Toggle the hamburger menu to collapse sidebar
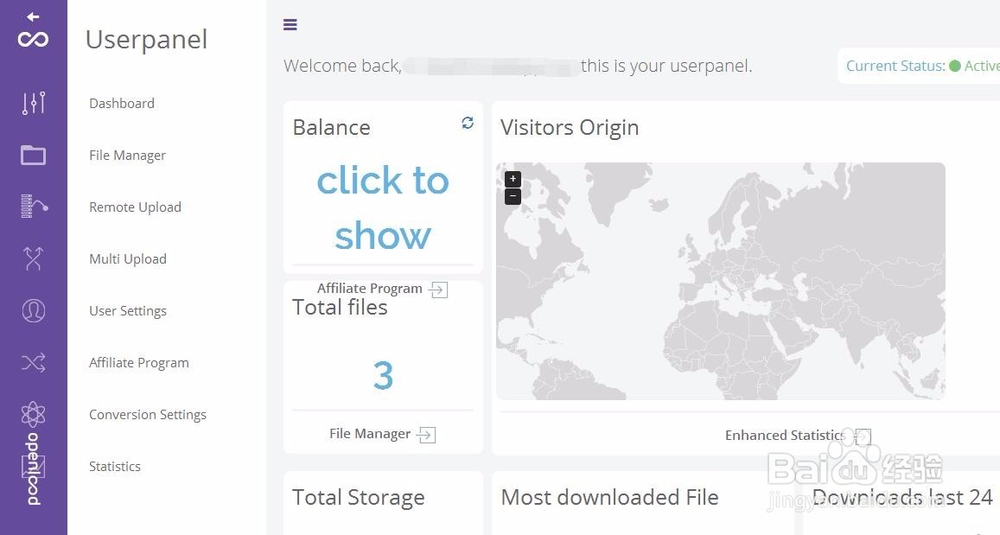The height and width of the screenshot is (535, 1000). pyautogui.click(x=290, y=25)
